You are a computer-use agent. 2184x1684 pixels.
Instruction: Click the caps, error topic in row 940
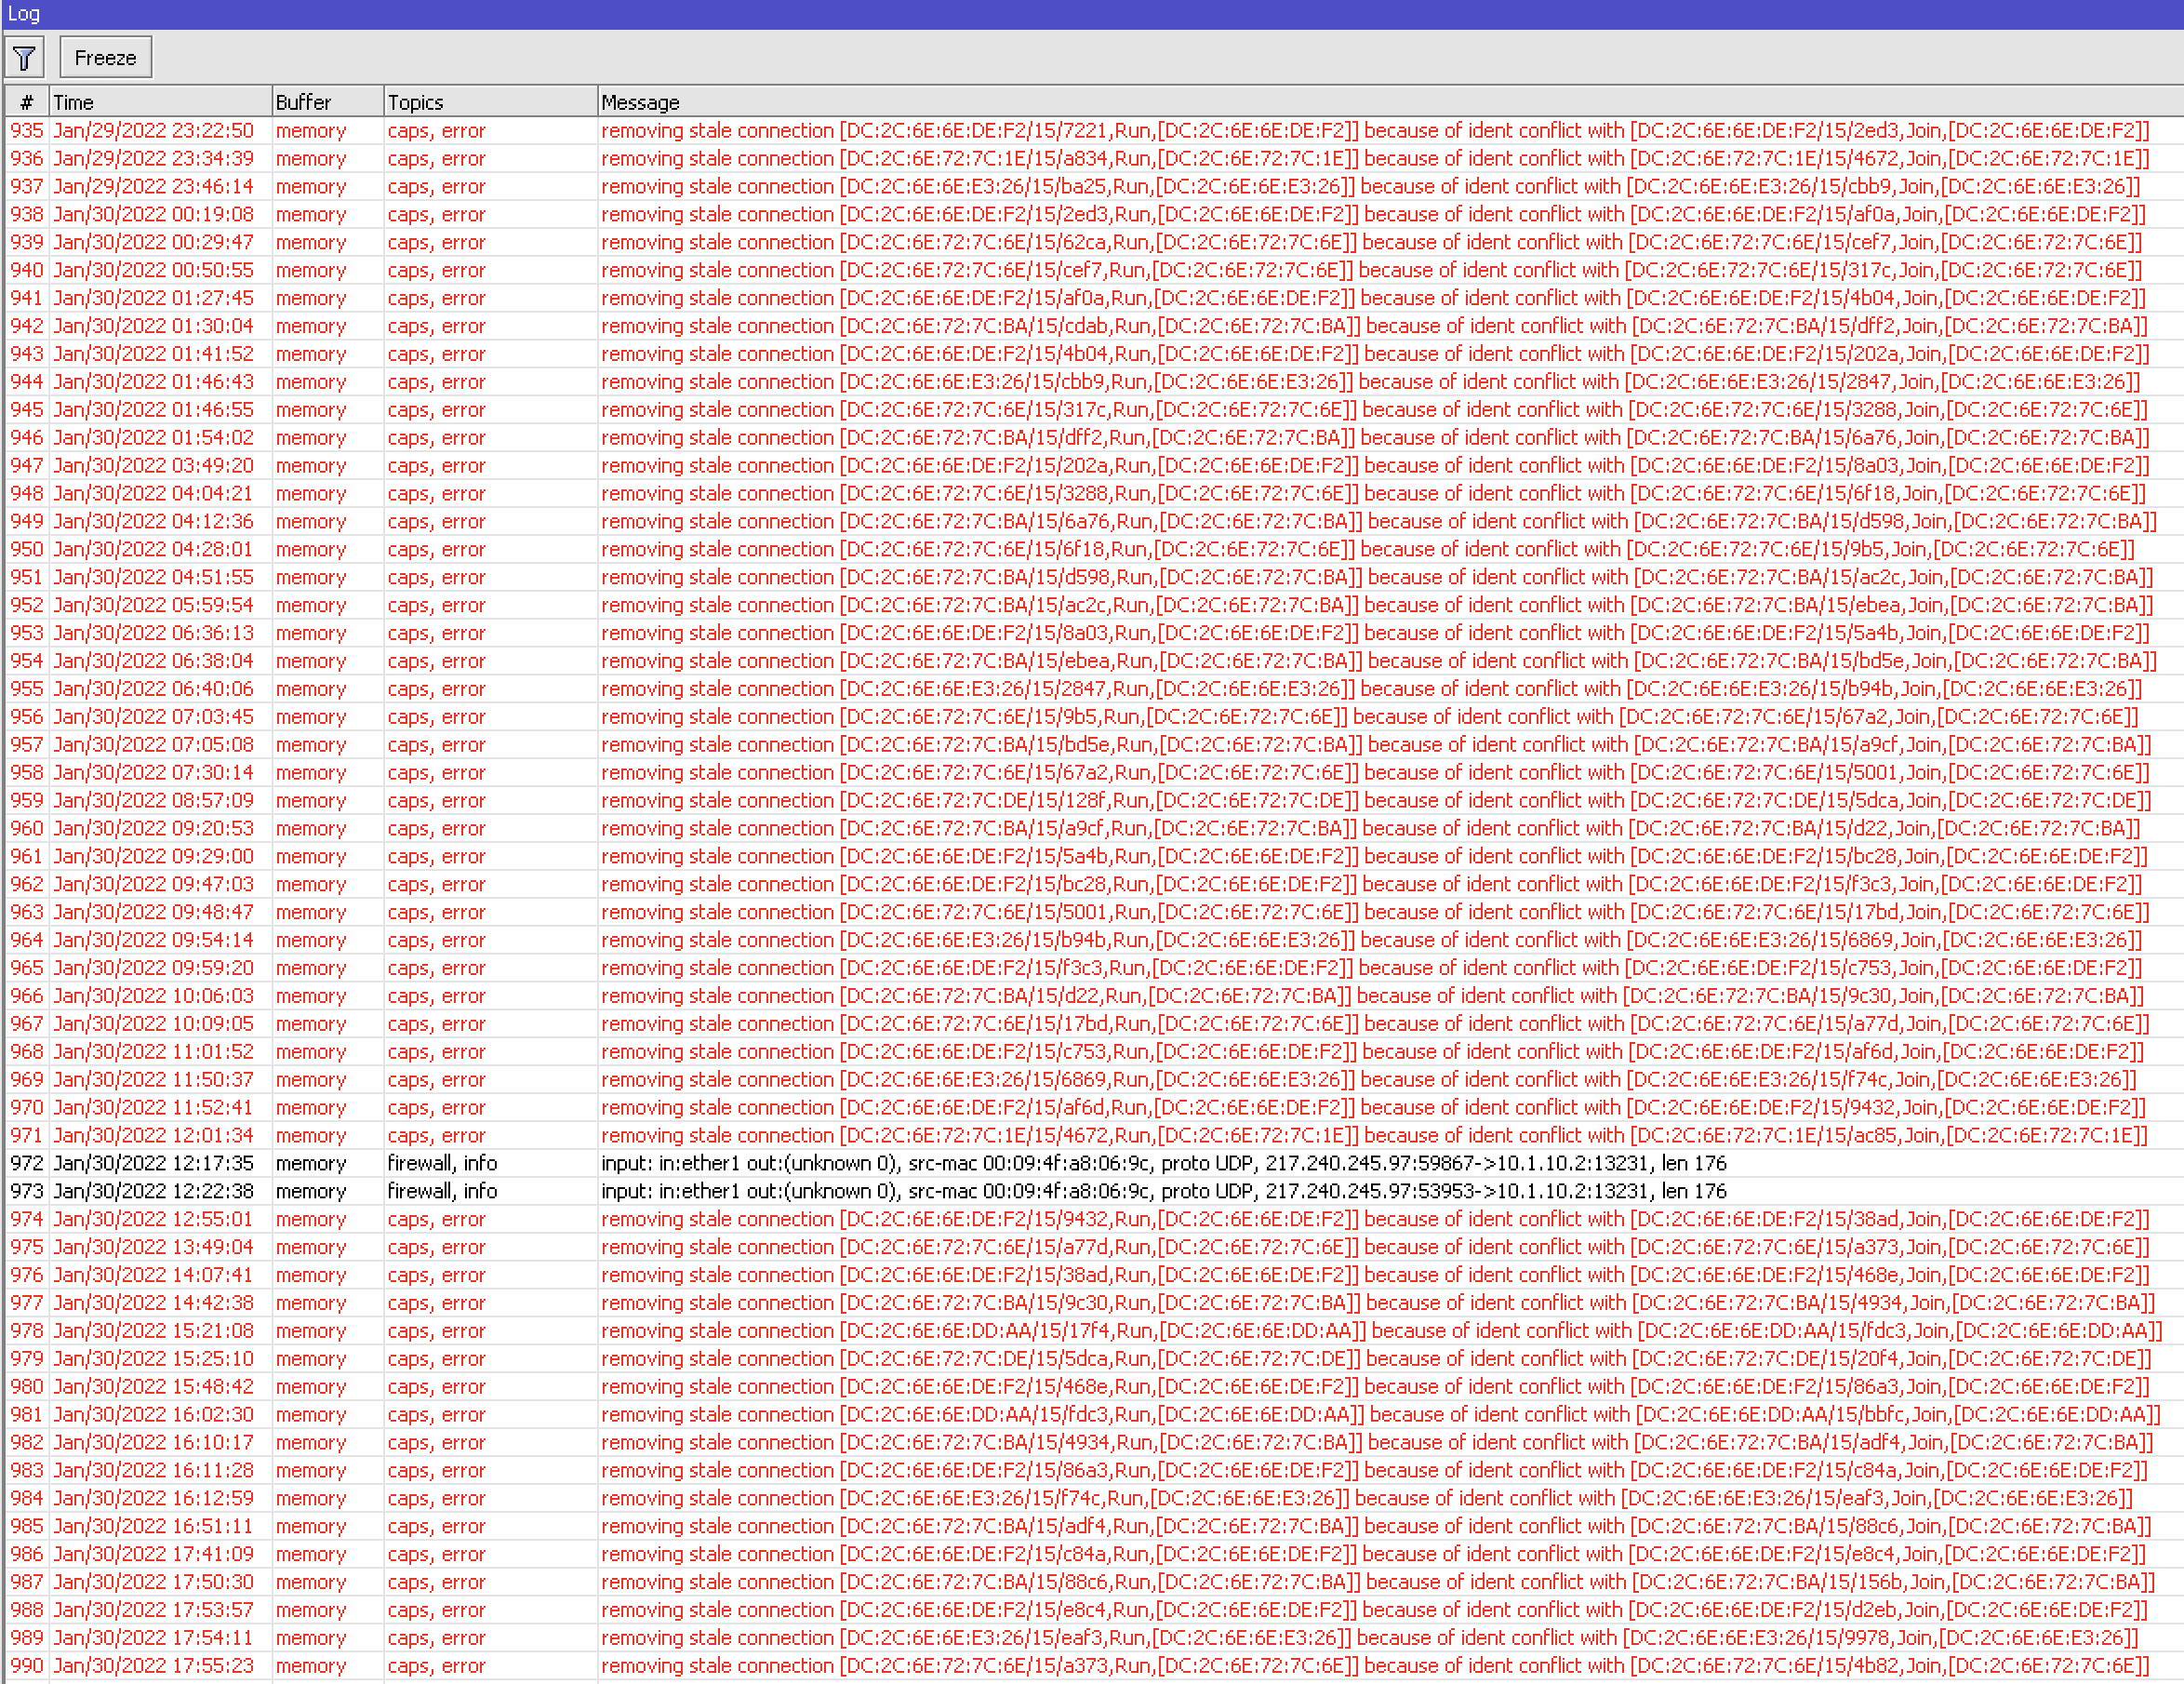(x=436, y=271)
